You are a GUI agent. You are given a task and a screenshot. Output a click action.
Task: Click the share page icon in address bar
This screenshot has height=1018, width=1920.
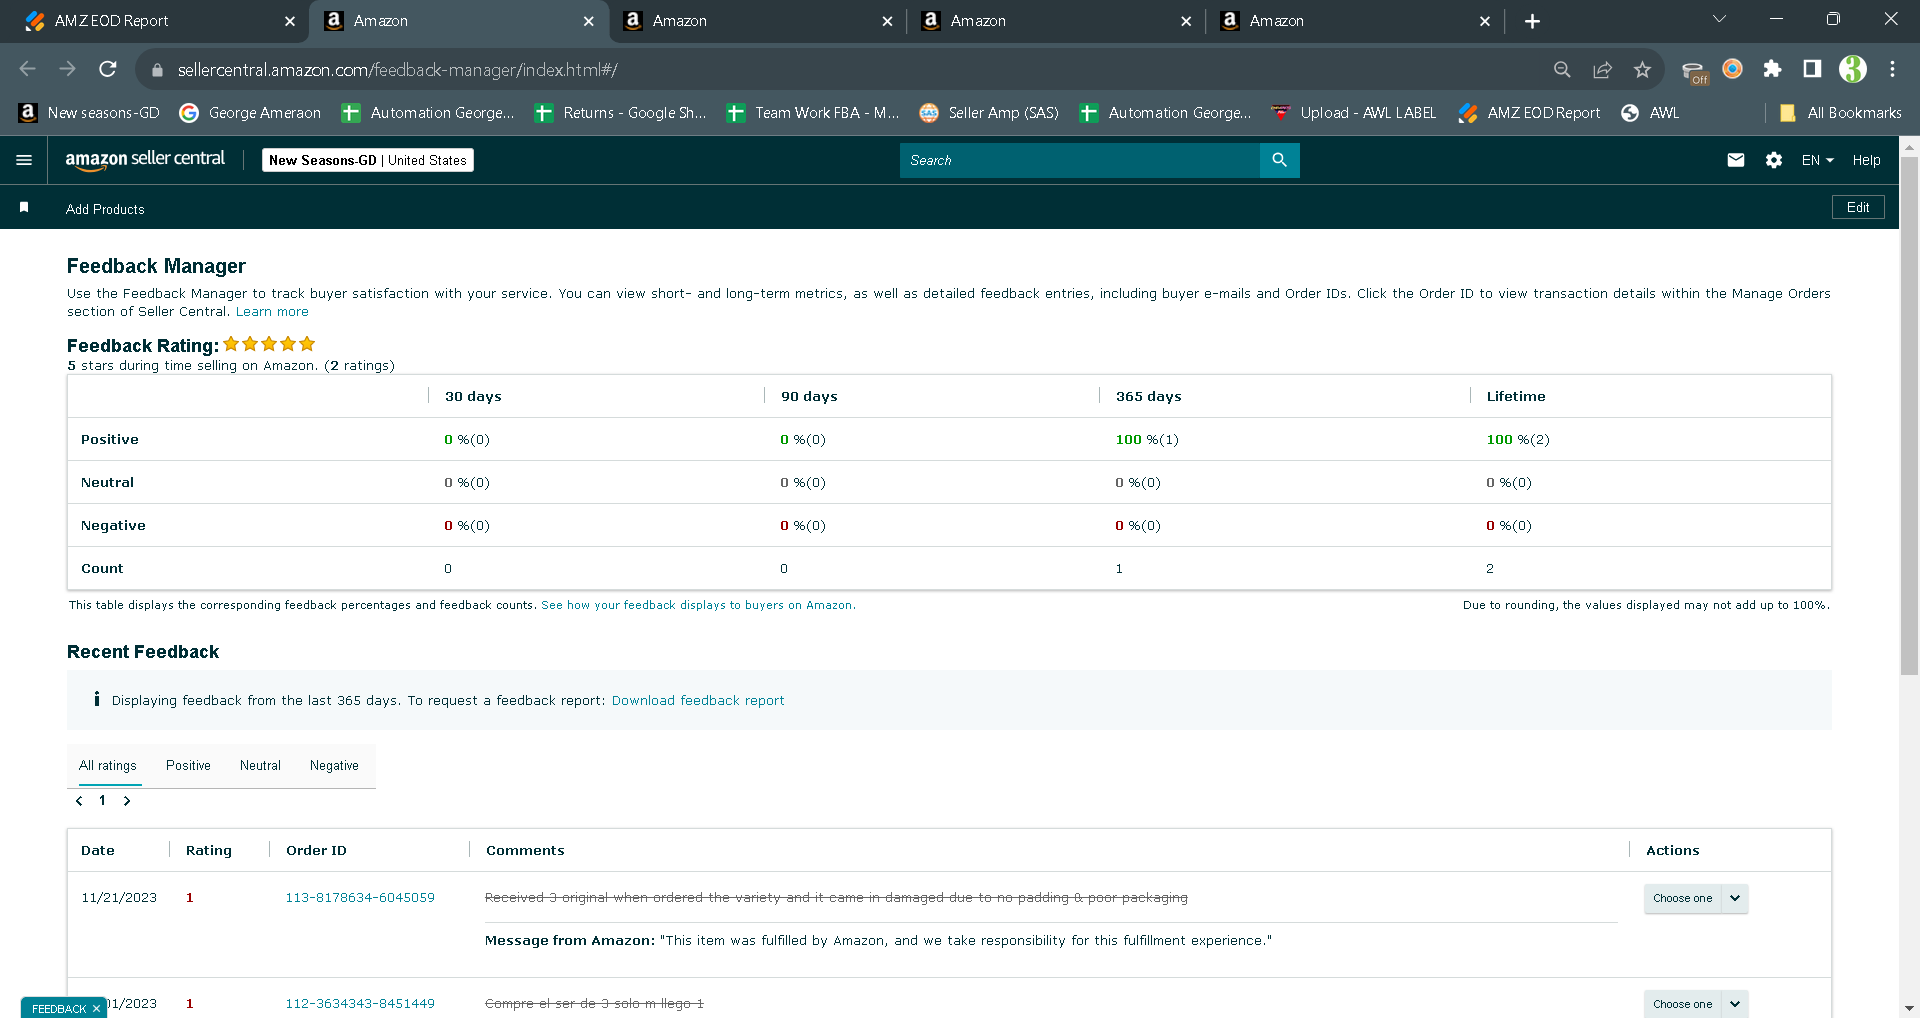(x=1602, y=69)
